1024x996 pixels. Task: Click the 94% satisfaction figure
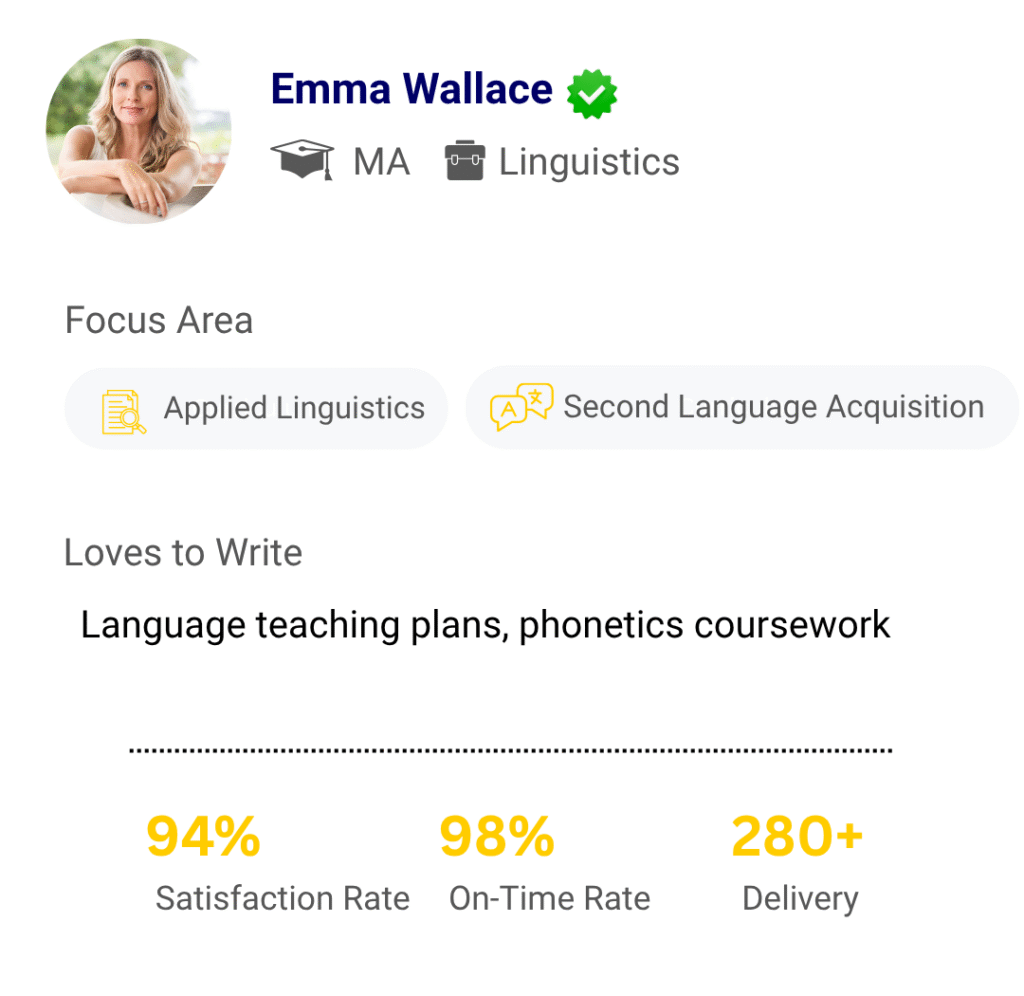[203, 837]
